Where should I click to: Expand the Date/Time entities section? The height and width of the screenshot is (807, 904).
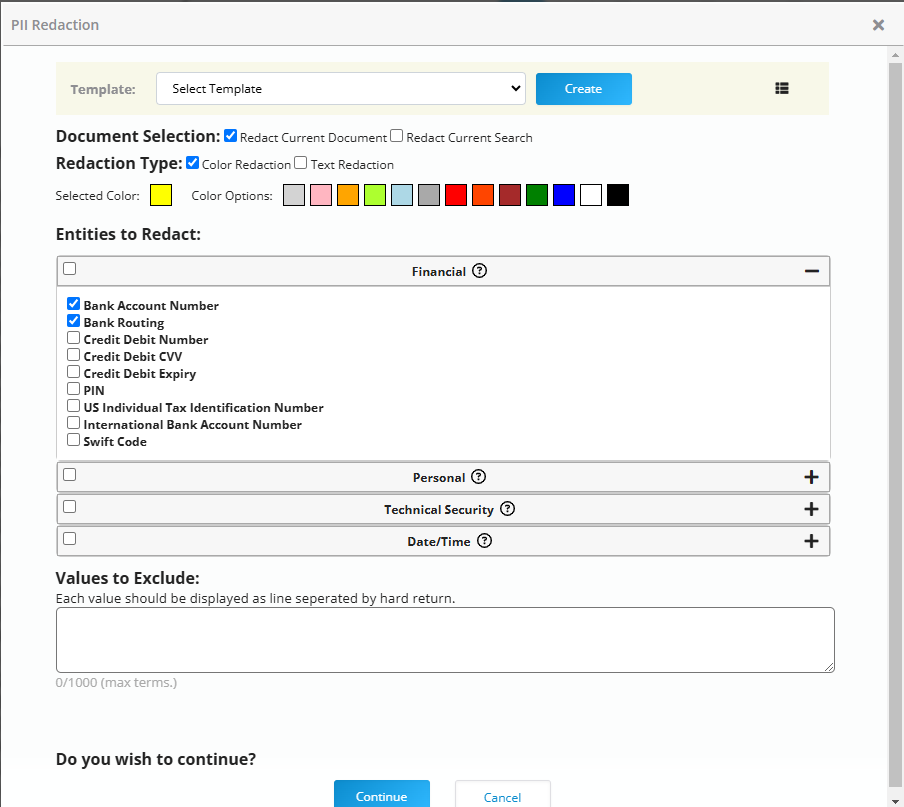point(812,541)
